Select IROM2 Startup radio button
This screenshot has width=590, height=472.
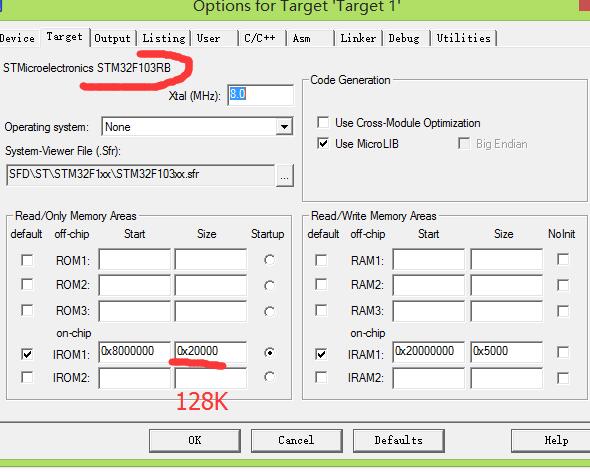coord(269,377)
